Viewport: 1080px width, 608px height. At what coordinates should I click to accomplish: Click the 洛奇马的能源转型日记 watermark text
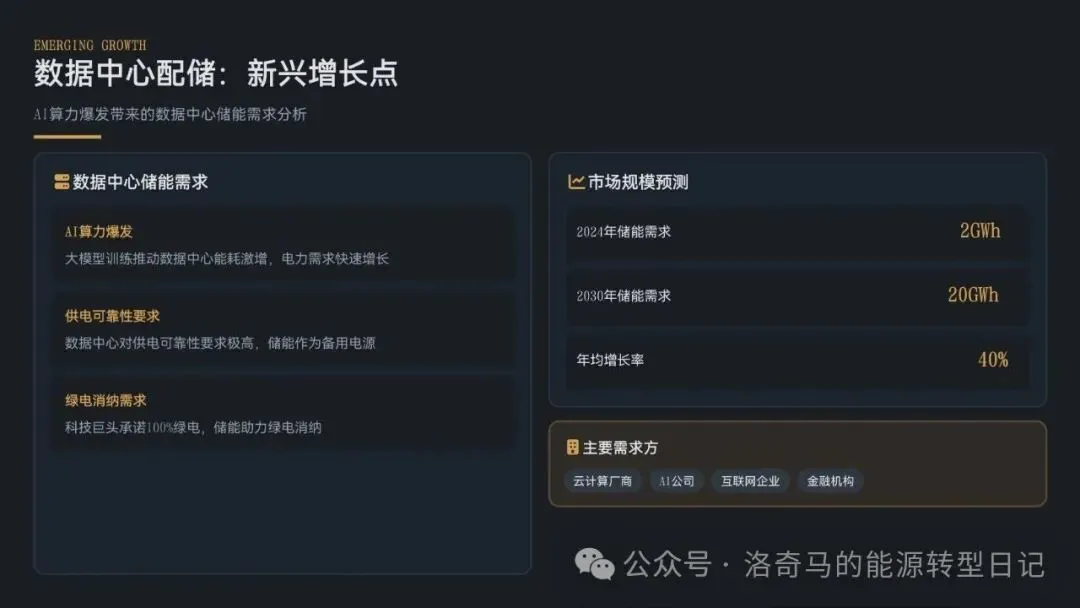point(894,565)
